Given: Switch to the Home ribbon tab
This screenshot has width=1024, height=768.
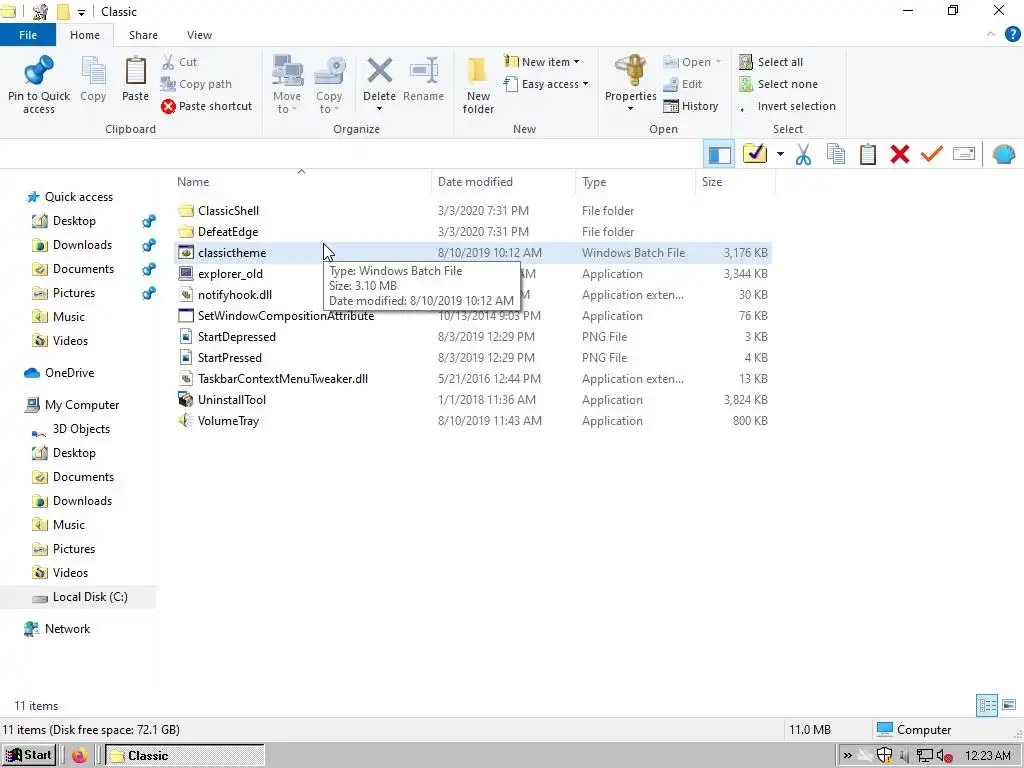Looking at the screenshot, I should point(85,35).
